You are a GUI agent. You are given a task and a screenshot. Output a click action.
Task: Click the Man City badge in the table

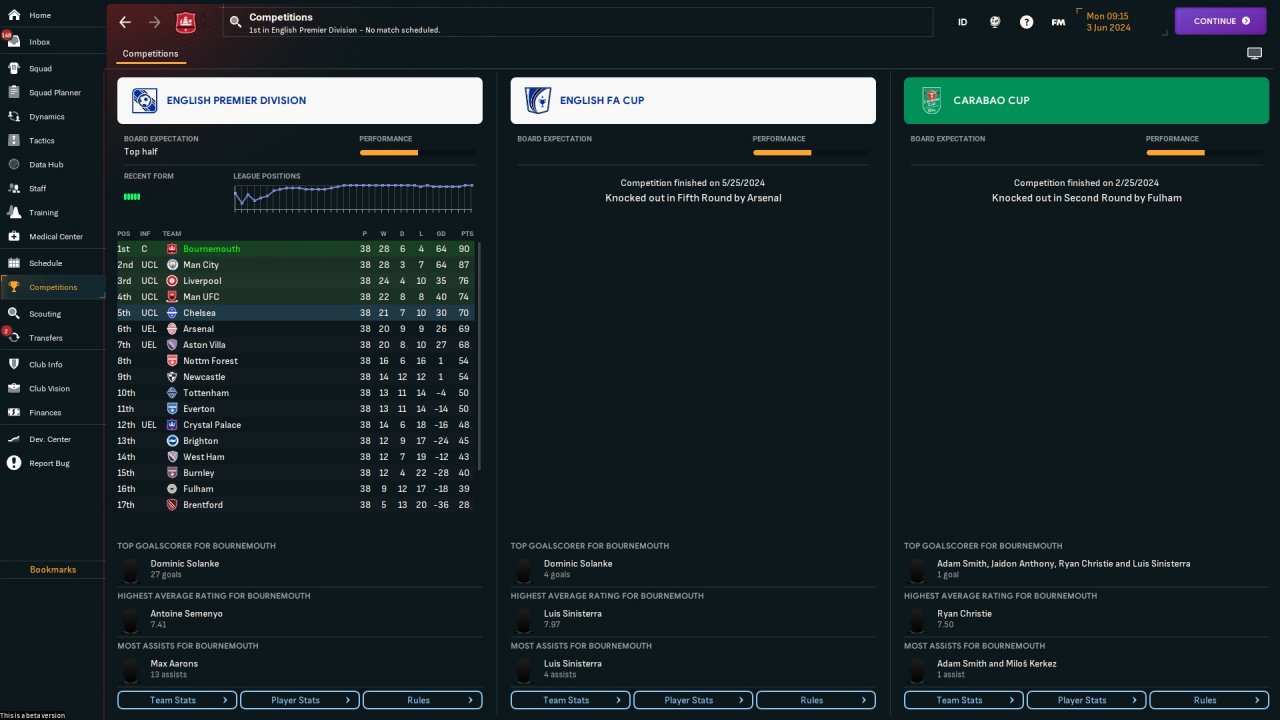coord(172,265)
